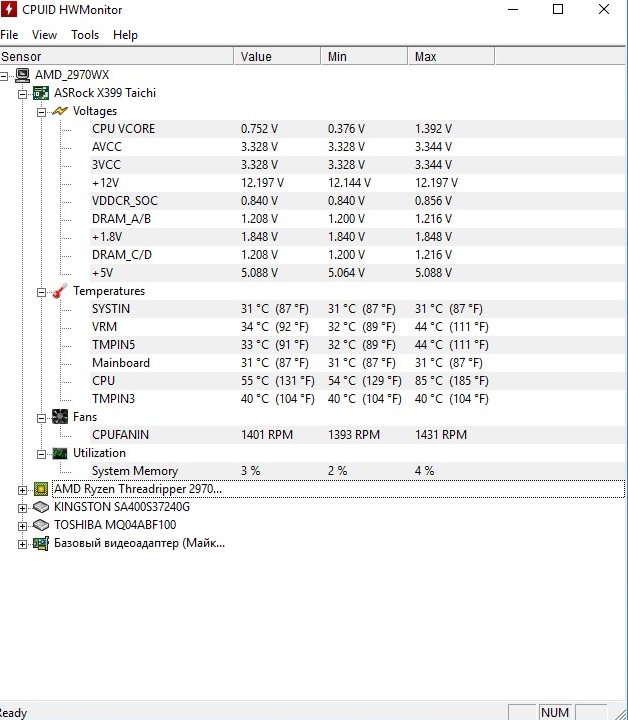628x720 pixels.
Task: Select the VDDCR_SOC row
Action: pos(358,201)
